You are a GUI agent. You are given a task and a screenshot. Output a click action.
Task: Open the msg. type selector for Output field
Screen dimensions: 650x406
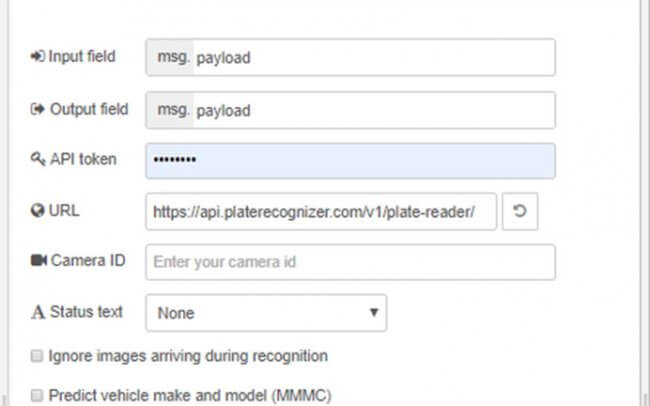click(170, 110)
